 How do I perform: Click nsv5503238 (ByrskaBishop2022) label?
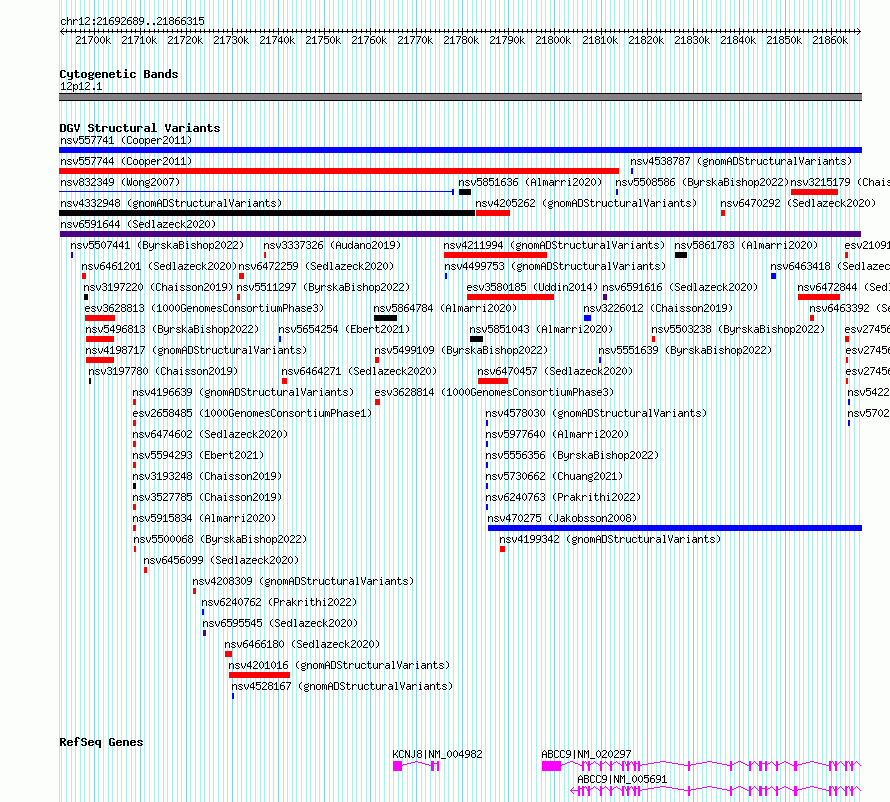pyautogui.click(x=738, y=329)
